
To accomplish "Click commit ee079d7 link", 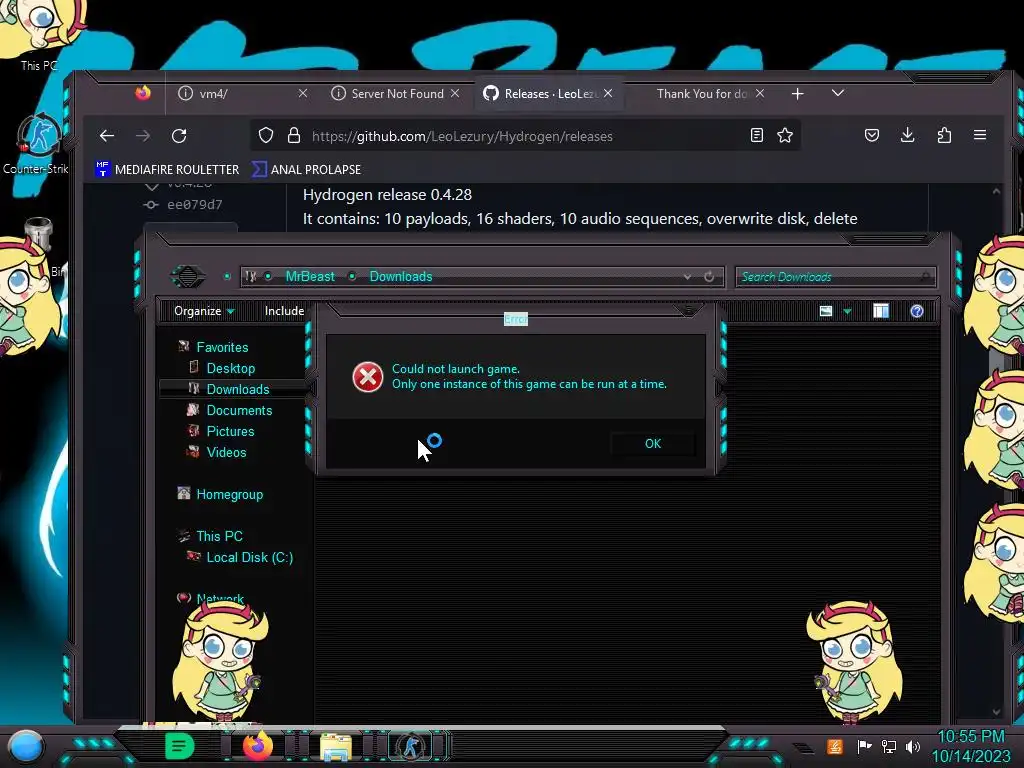I will [195, 204].
